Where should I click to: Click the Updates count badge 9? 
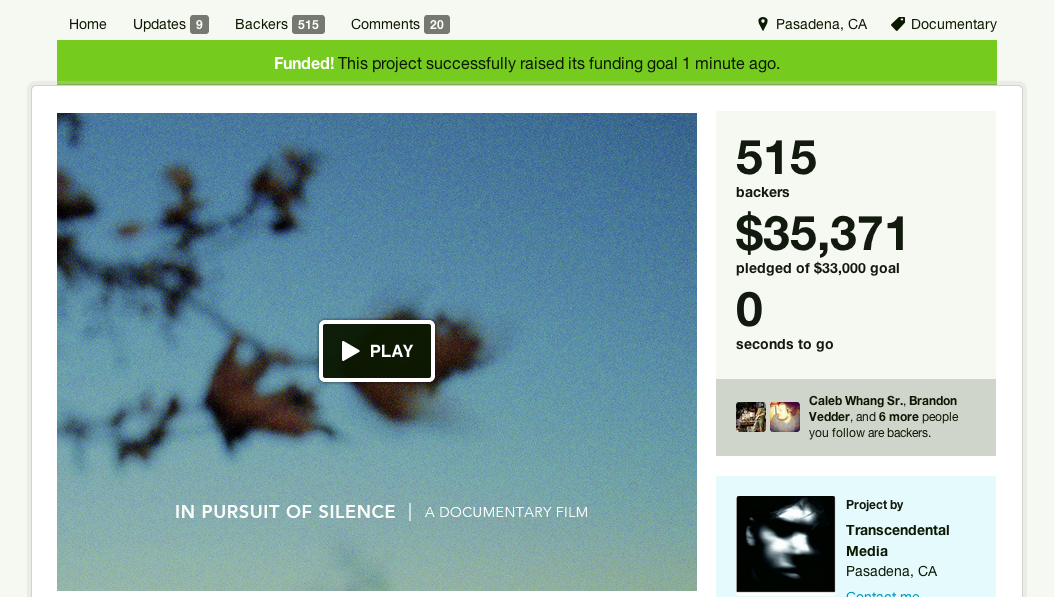199,25
